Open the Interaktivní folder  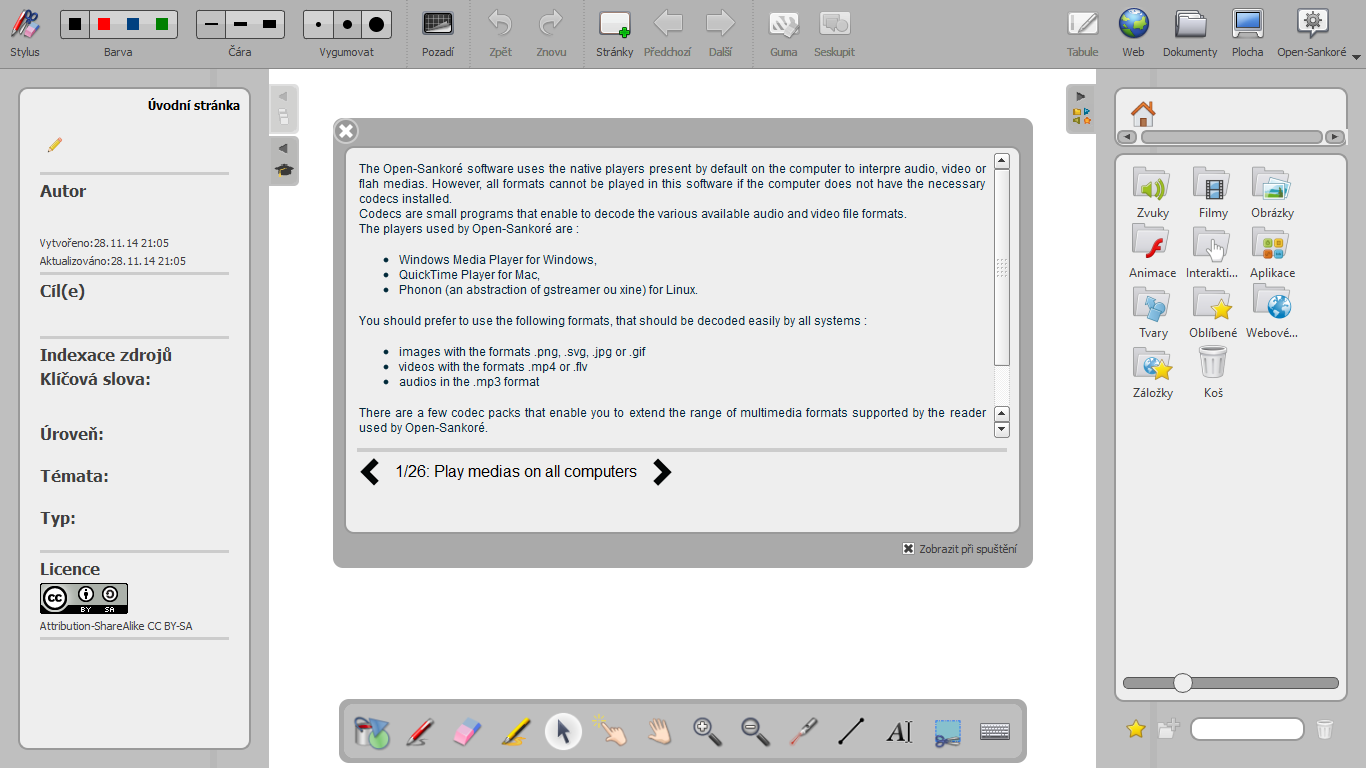point(1212,253)
